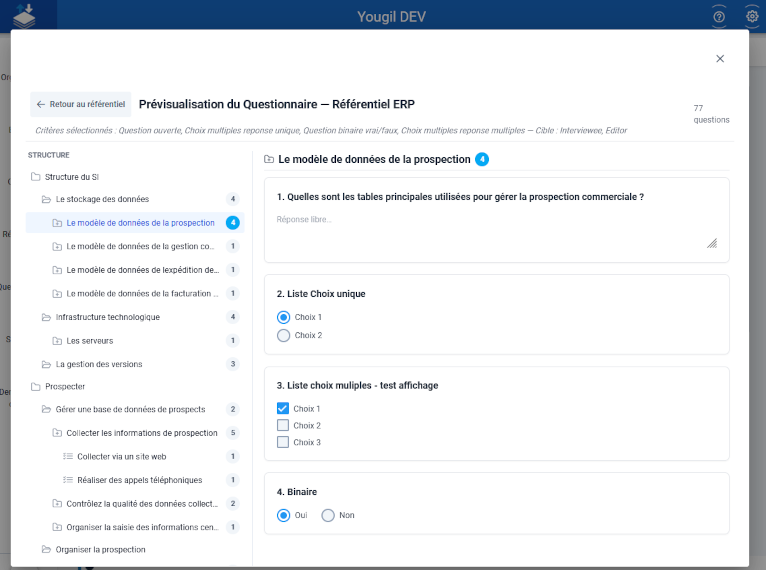Select Oui radio in Binaire question
The width and height of the screenshot is (766, 570).
(x=283, y=515)
